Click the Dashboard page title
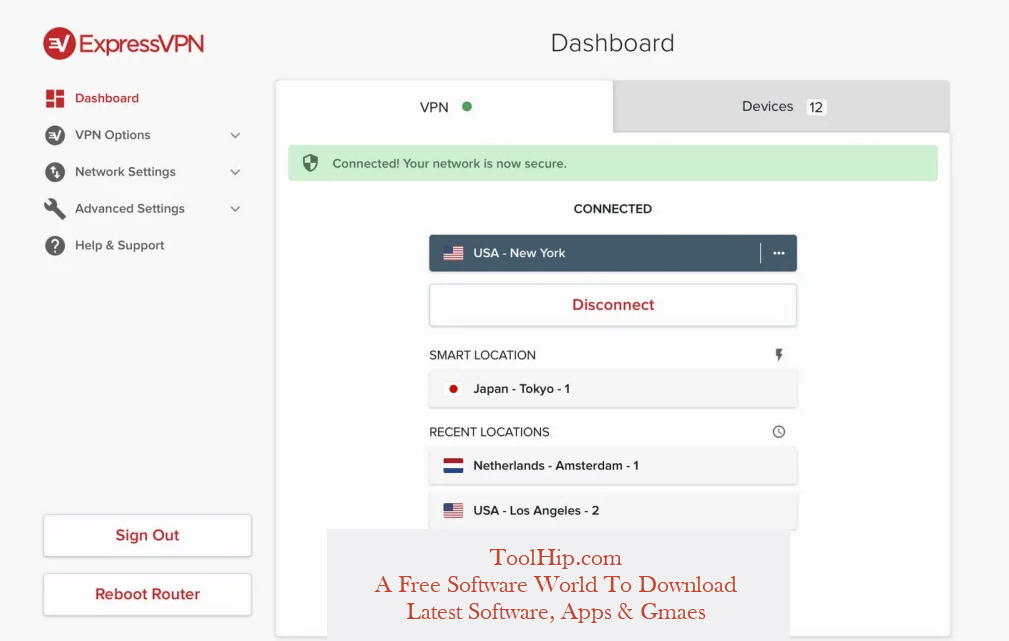 pos(613,43)
